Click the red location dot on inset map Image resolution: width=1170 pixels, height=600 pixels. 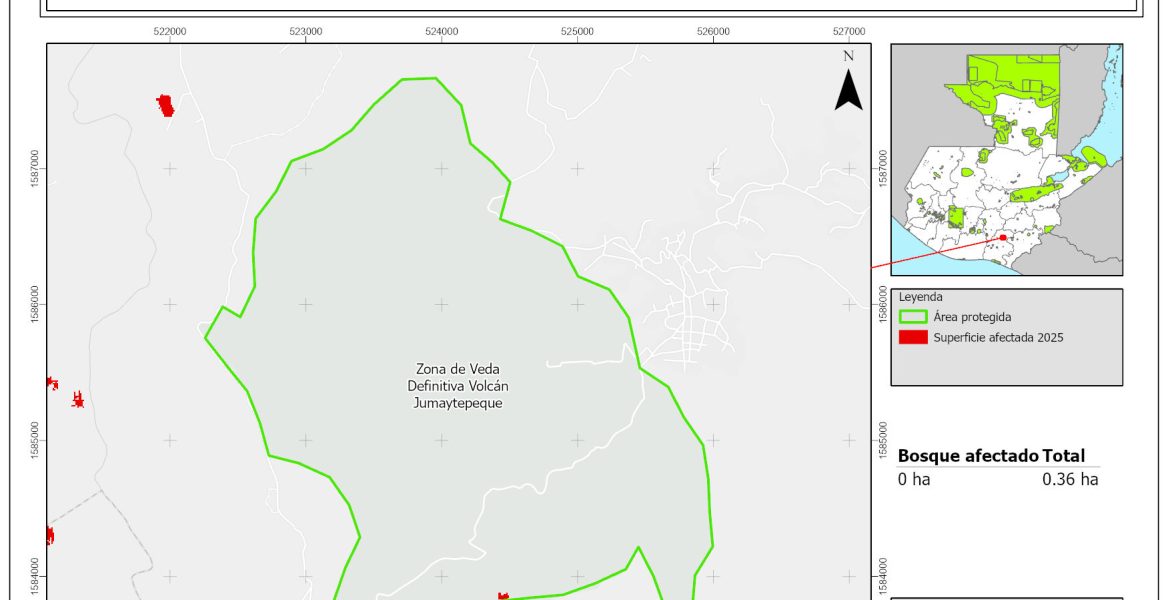[1003, 238]
